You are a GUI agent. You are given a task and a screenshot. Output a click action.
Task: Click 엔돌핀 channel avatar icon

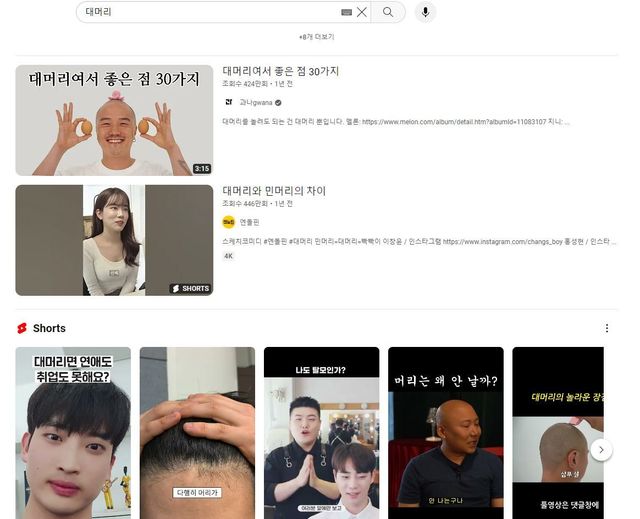click(228, 222)
